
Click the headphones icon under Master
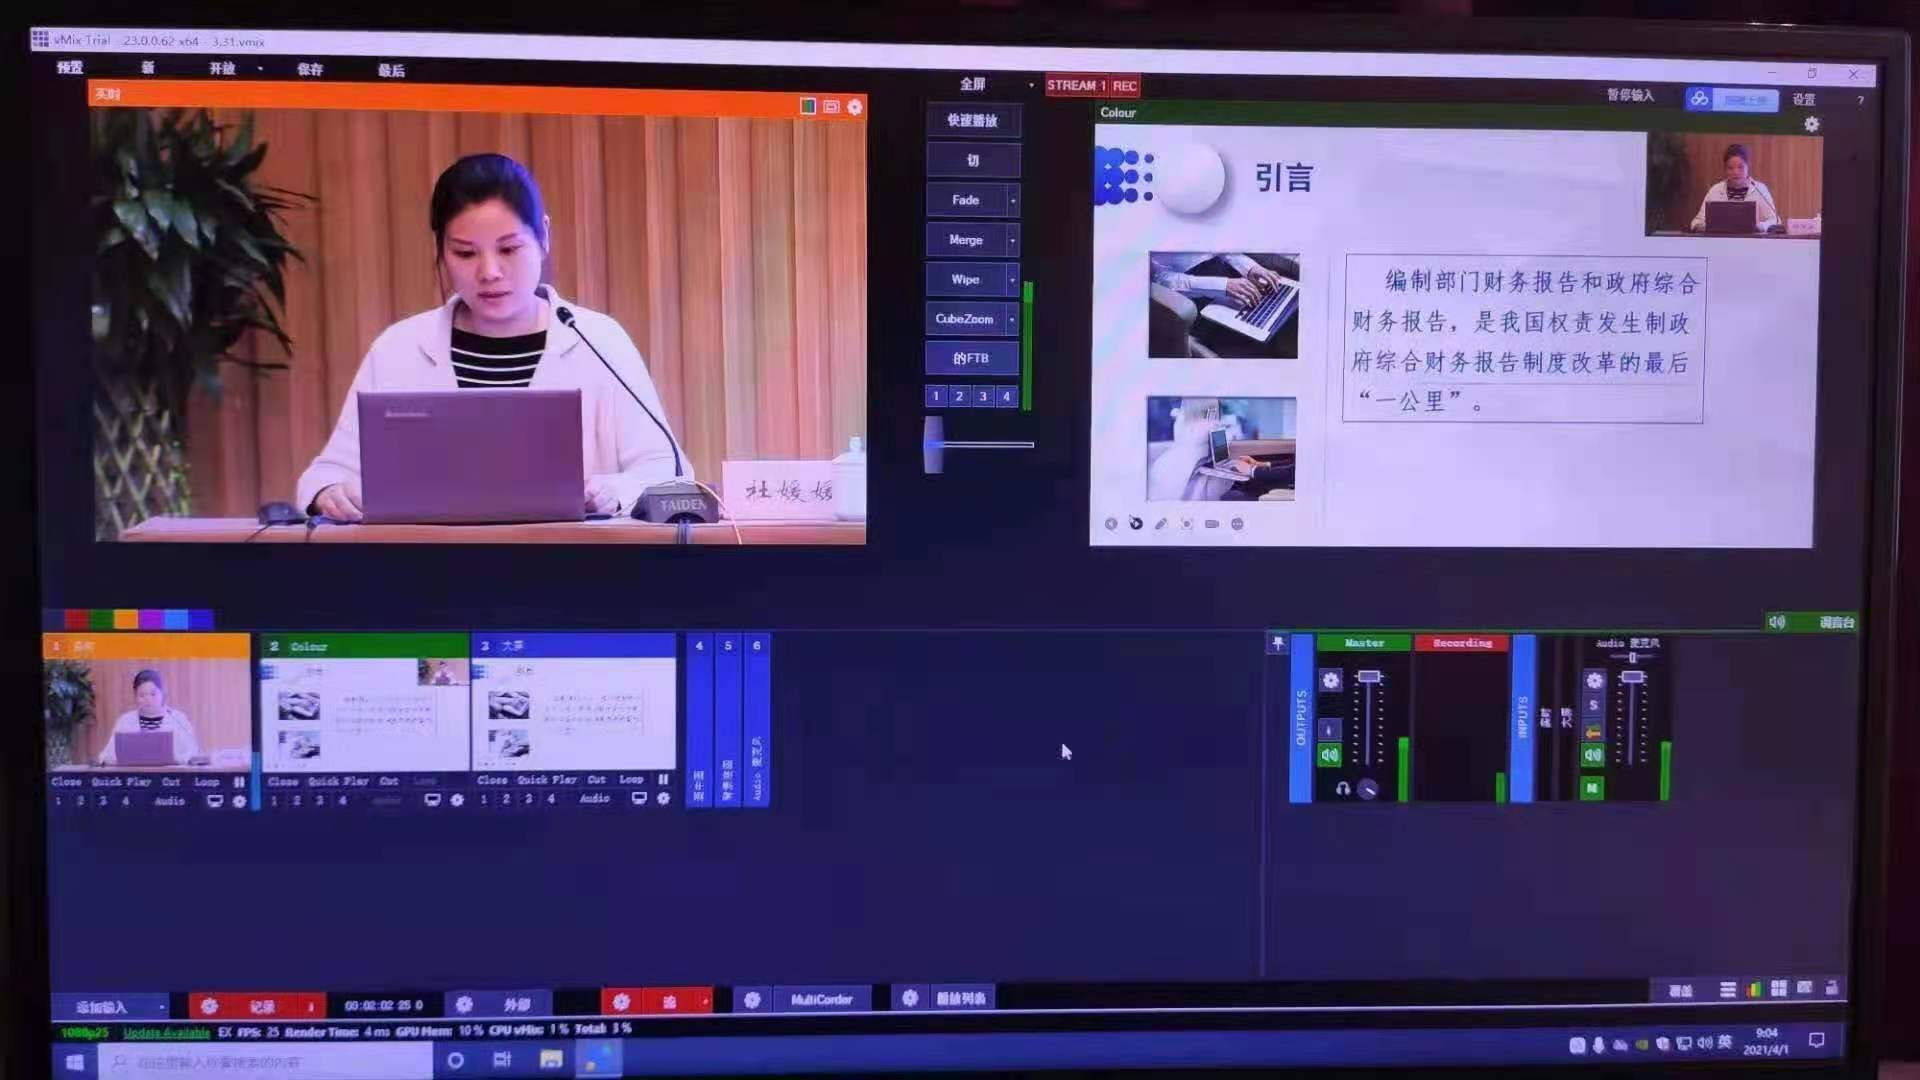click(1342, 789)
